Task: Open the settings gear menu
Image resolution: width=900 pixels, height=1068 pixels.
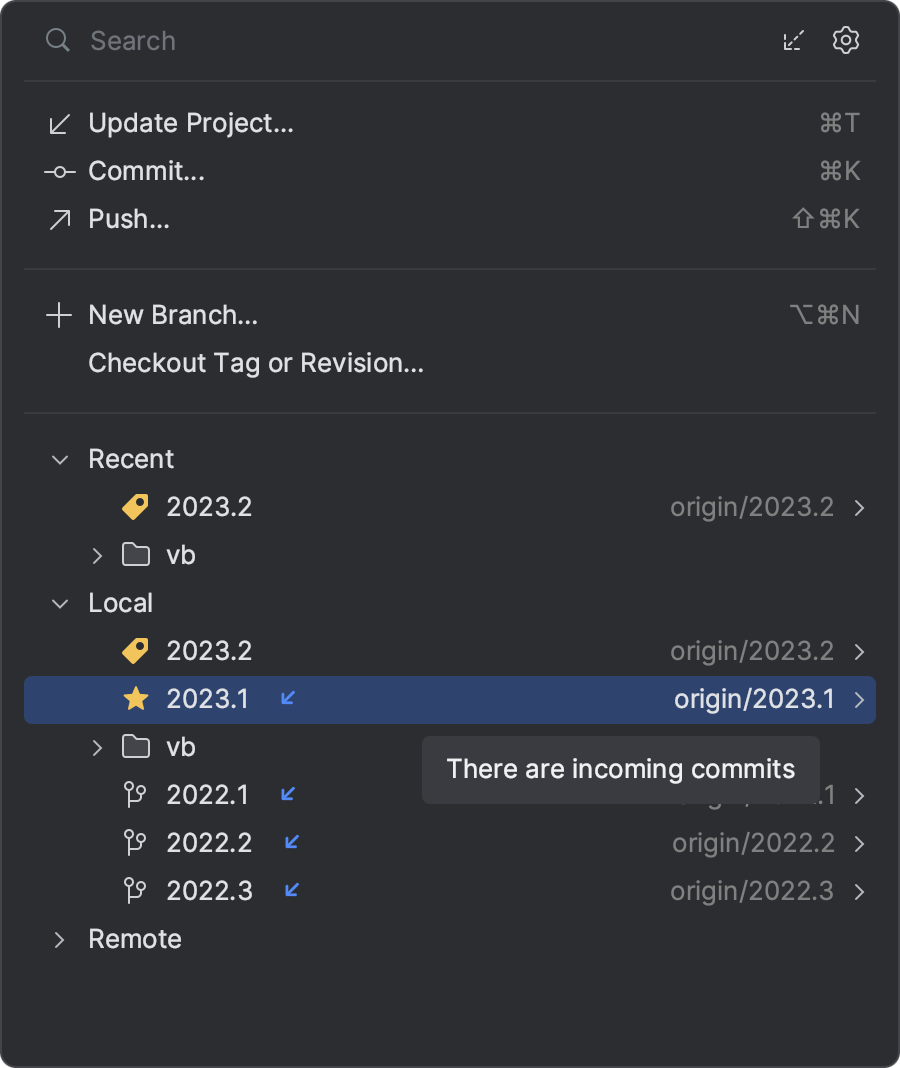Action: click(845, 40)
